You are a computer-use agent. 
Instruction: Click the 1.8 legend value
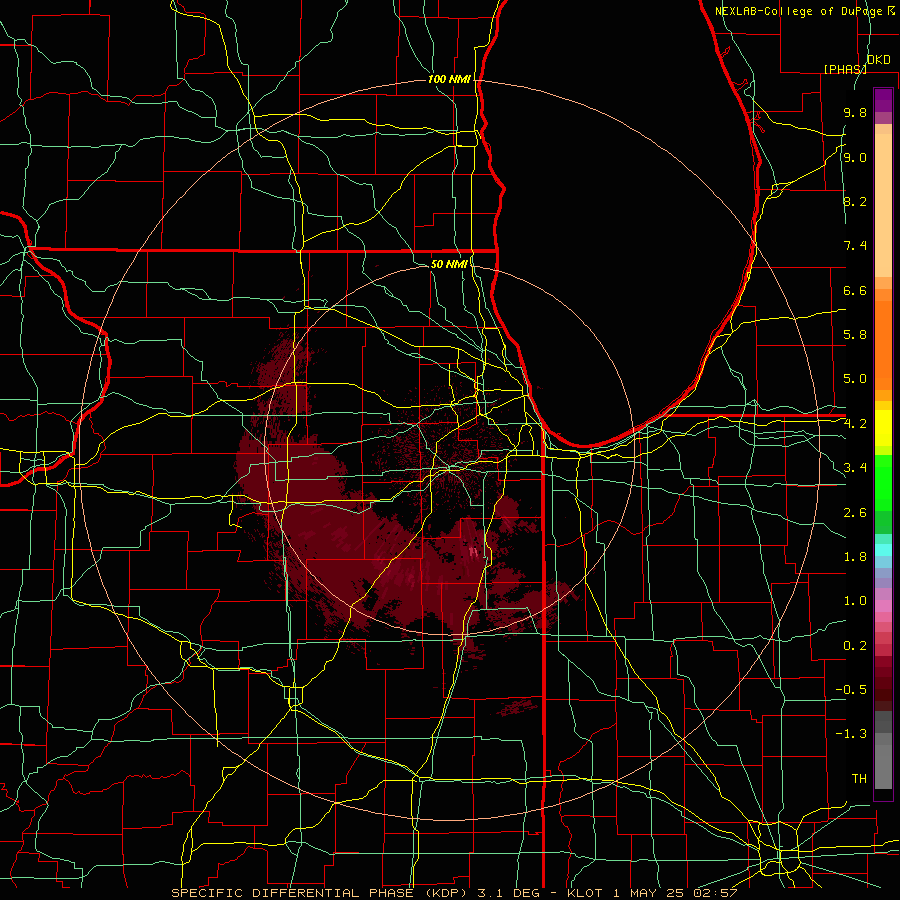pyautogui.click(x=855, y=557)
